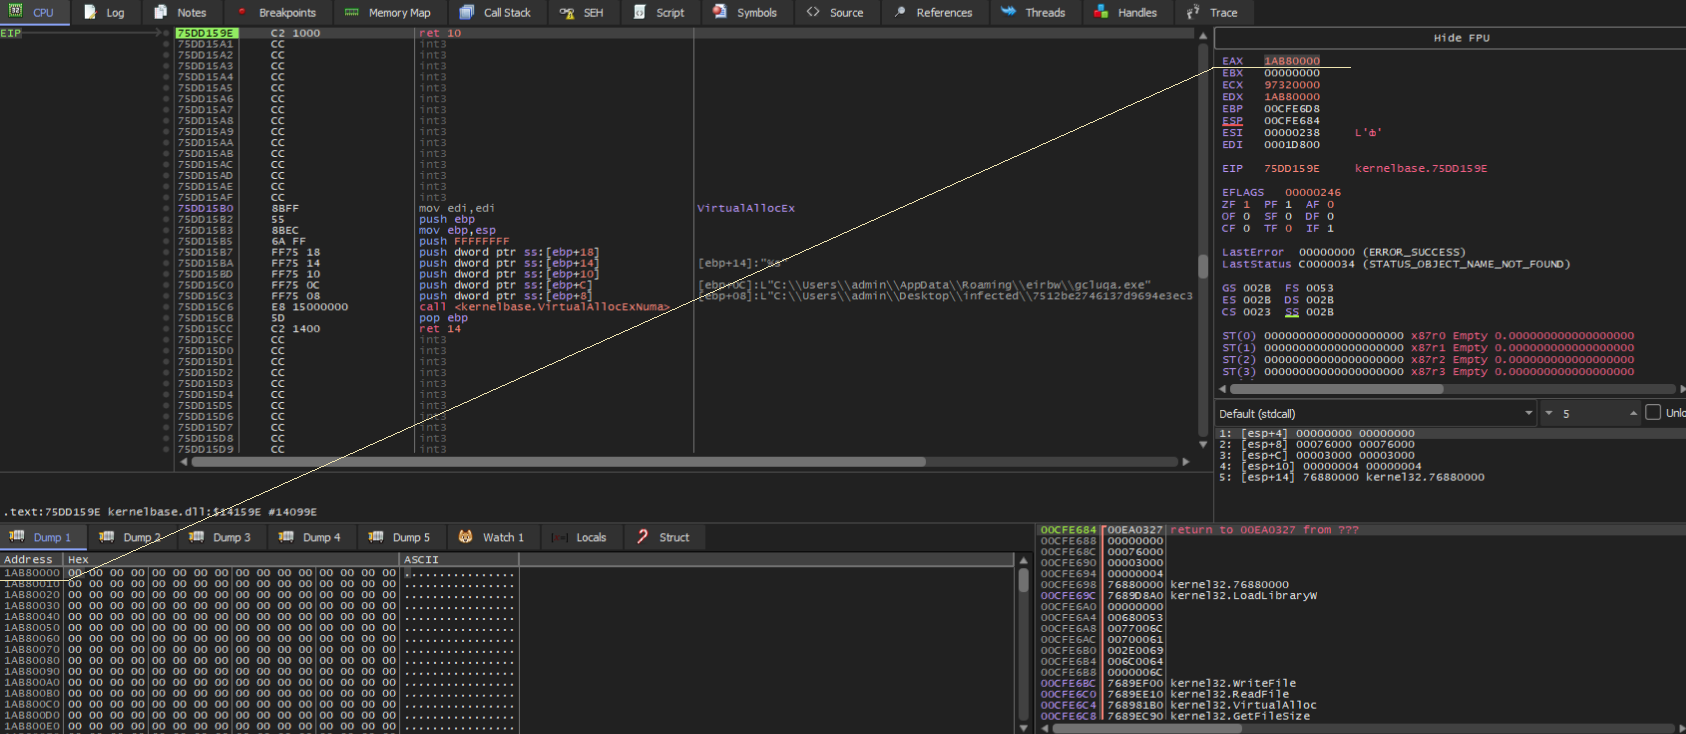Toggle breakpoint dot at address 75DD15CB
Image resolution: width=1686 pixels, height=734 pixels.
point(166,318)
